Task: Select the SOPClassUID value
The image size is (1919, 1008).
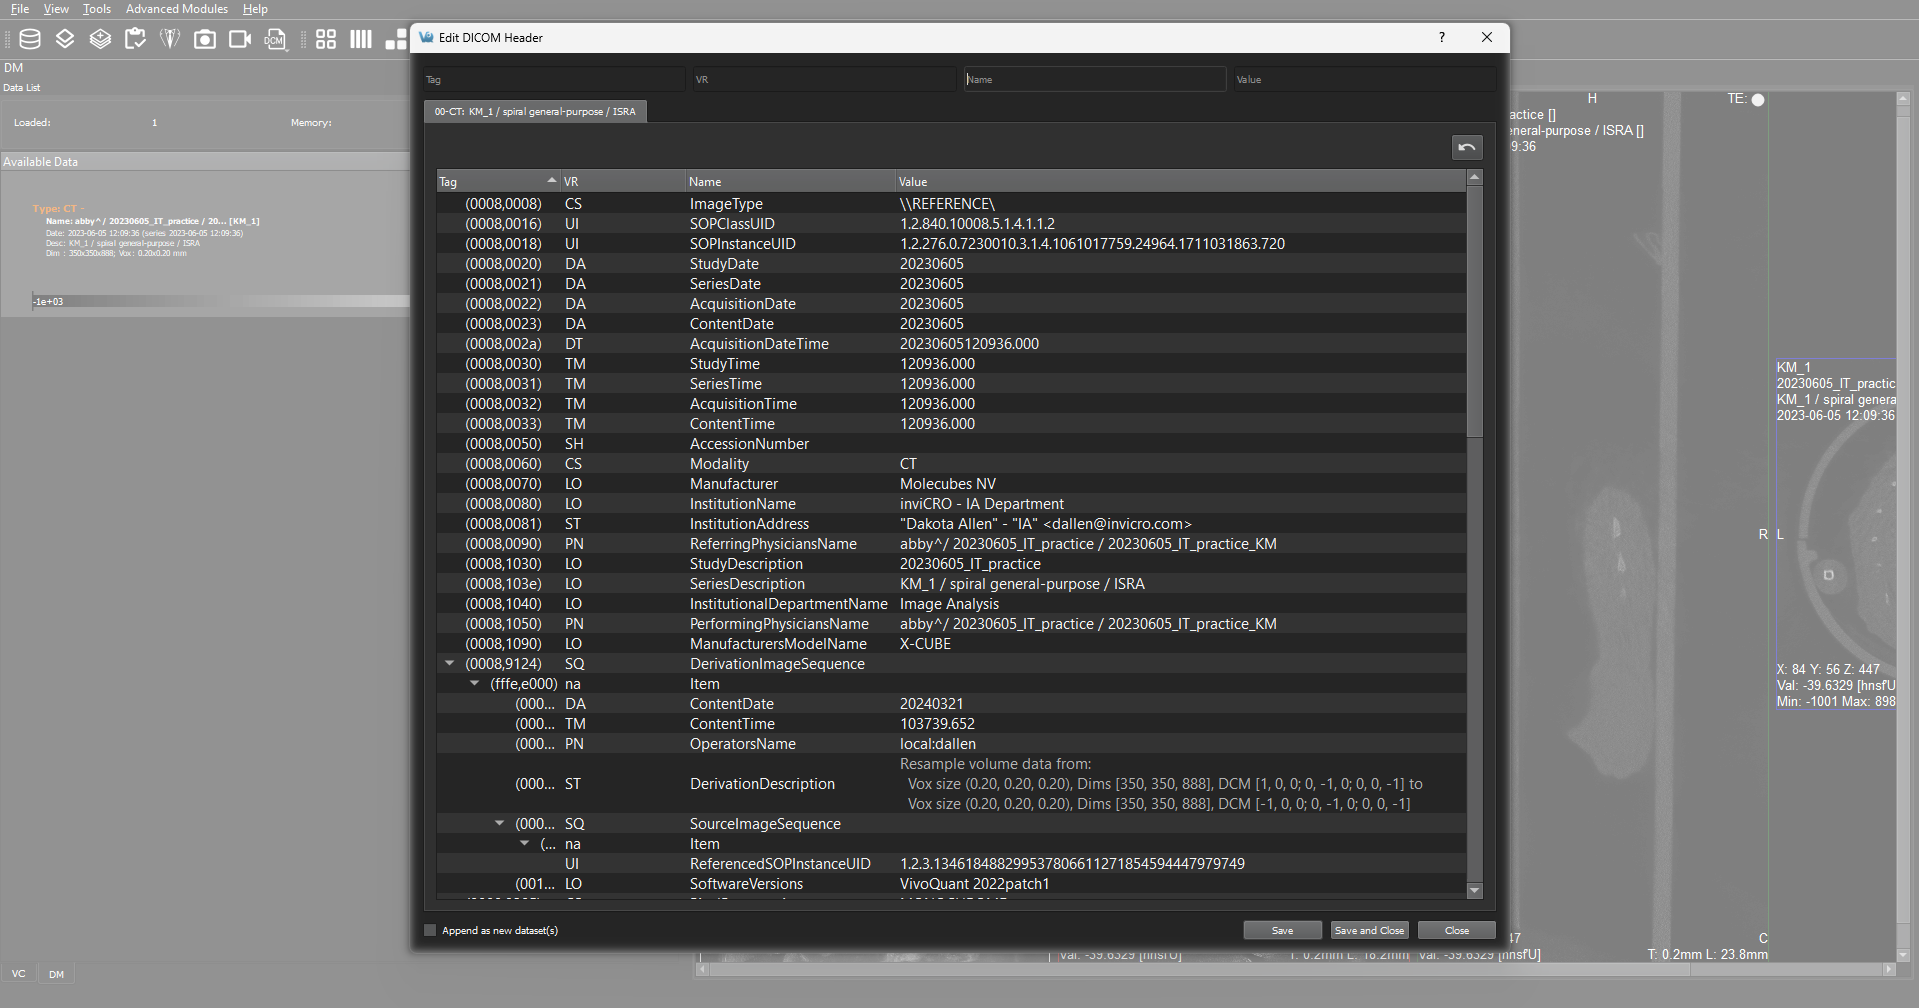Action: click(977, 224)
